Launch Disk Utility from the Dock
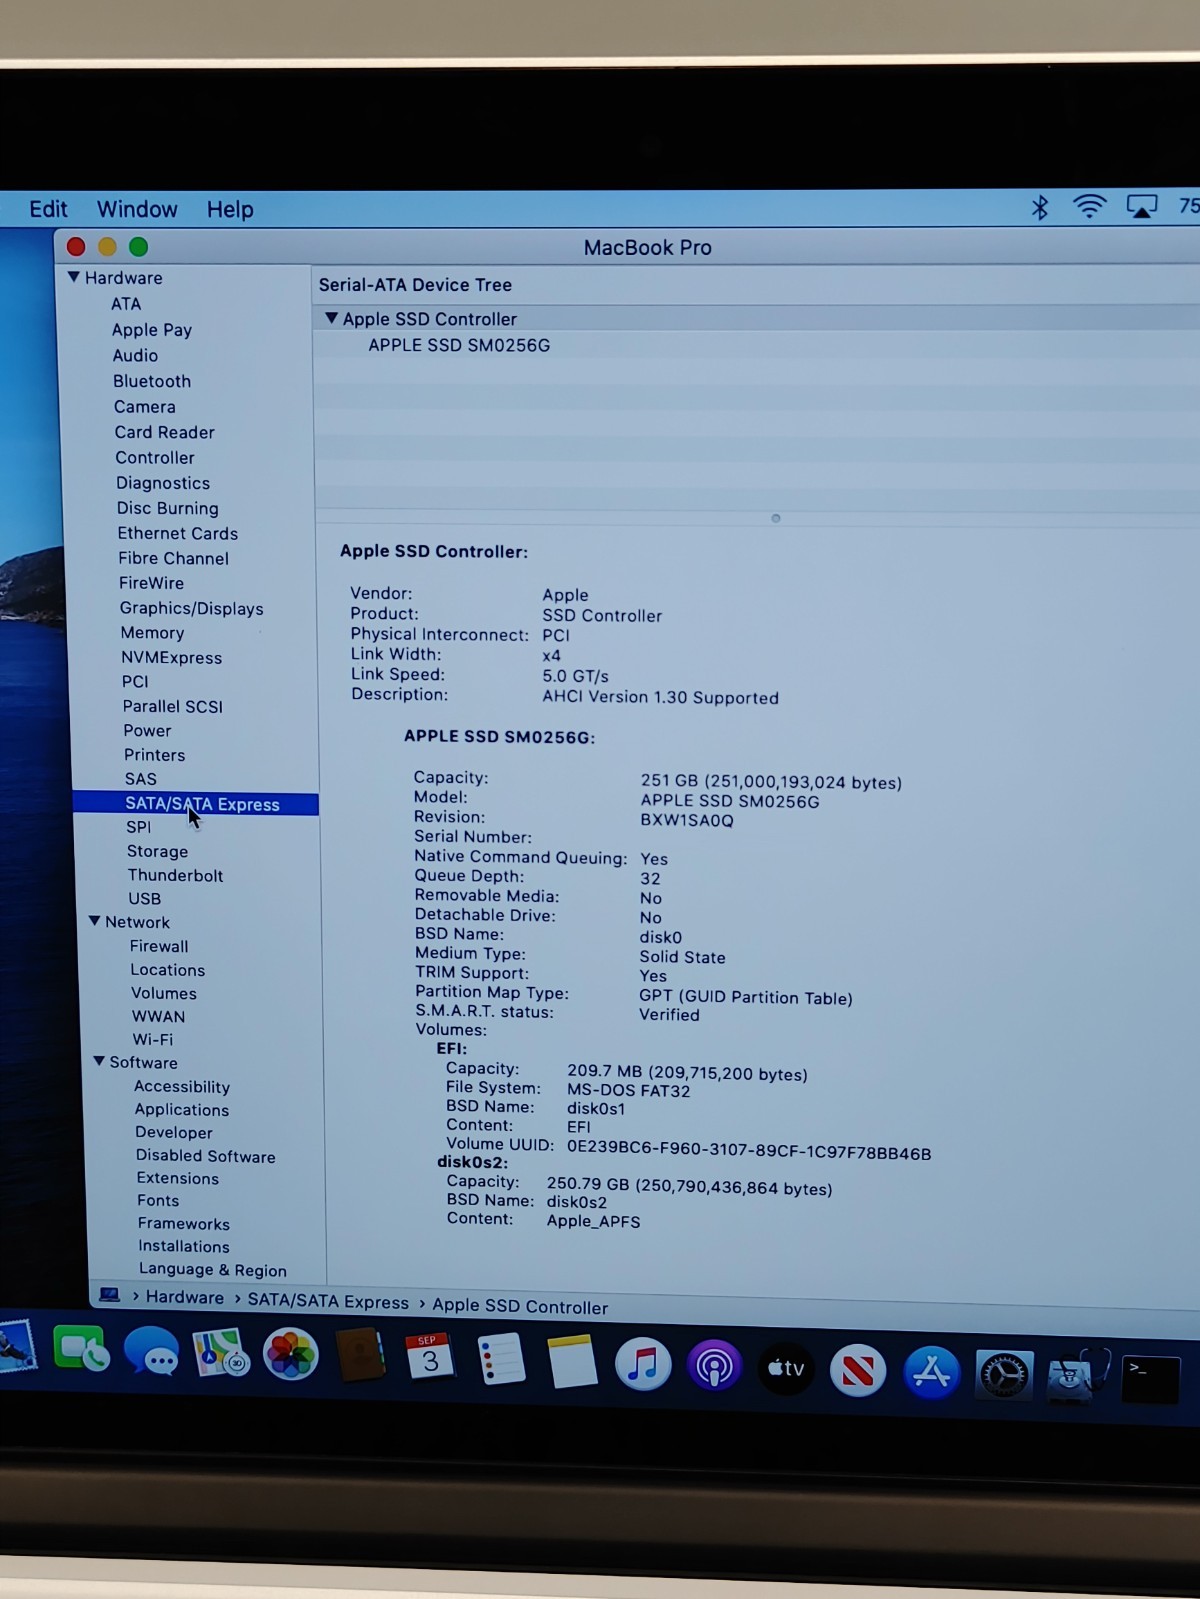This screenshot has width=1200, height=1599. click(1077, 1377)
